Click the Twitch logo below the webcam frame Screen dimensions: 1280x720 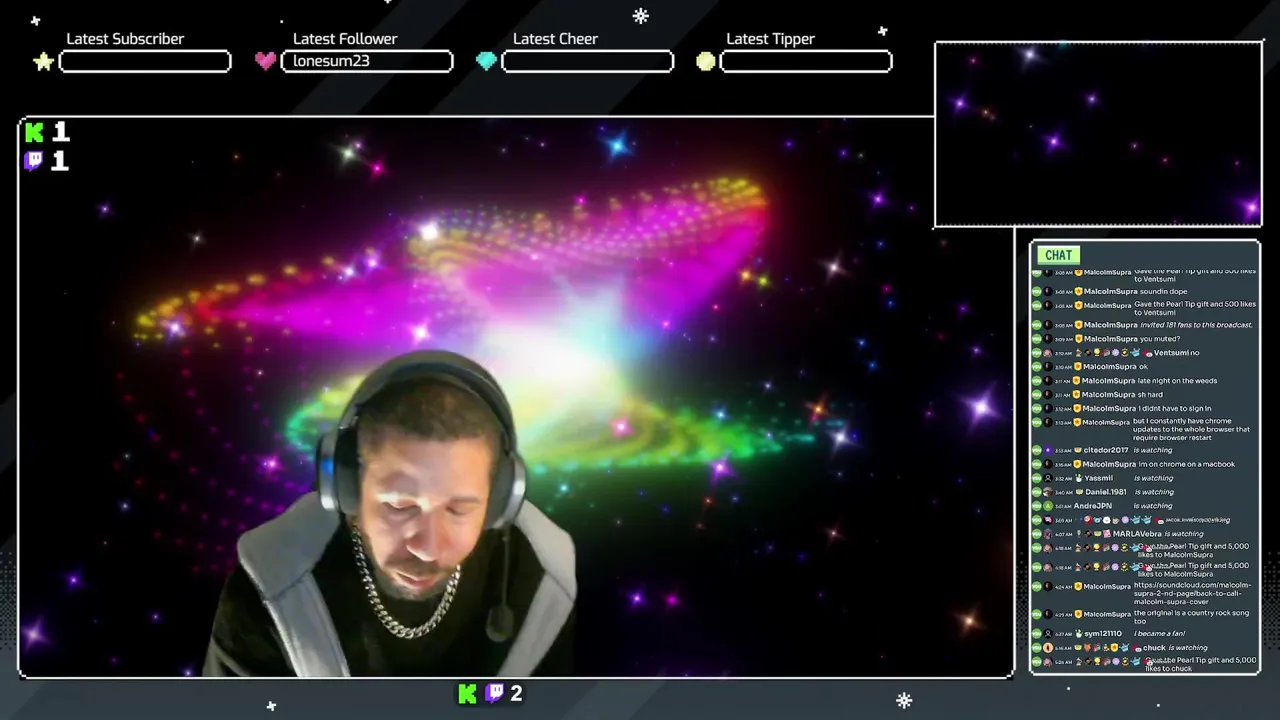(x=494, y=693)
